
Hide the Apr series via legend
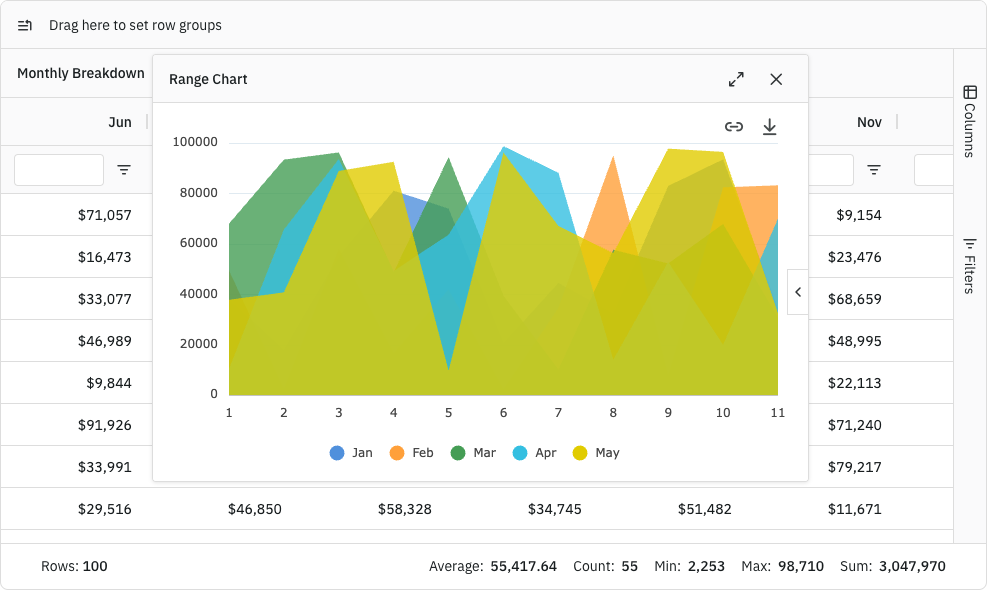(534, 453)
